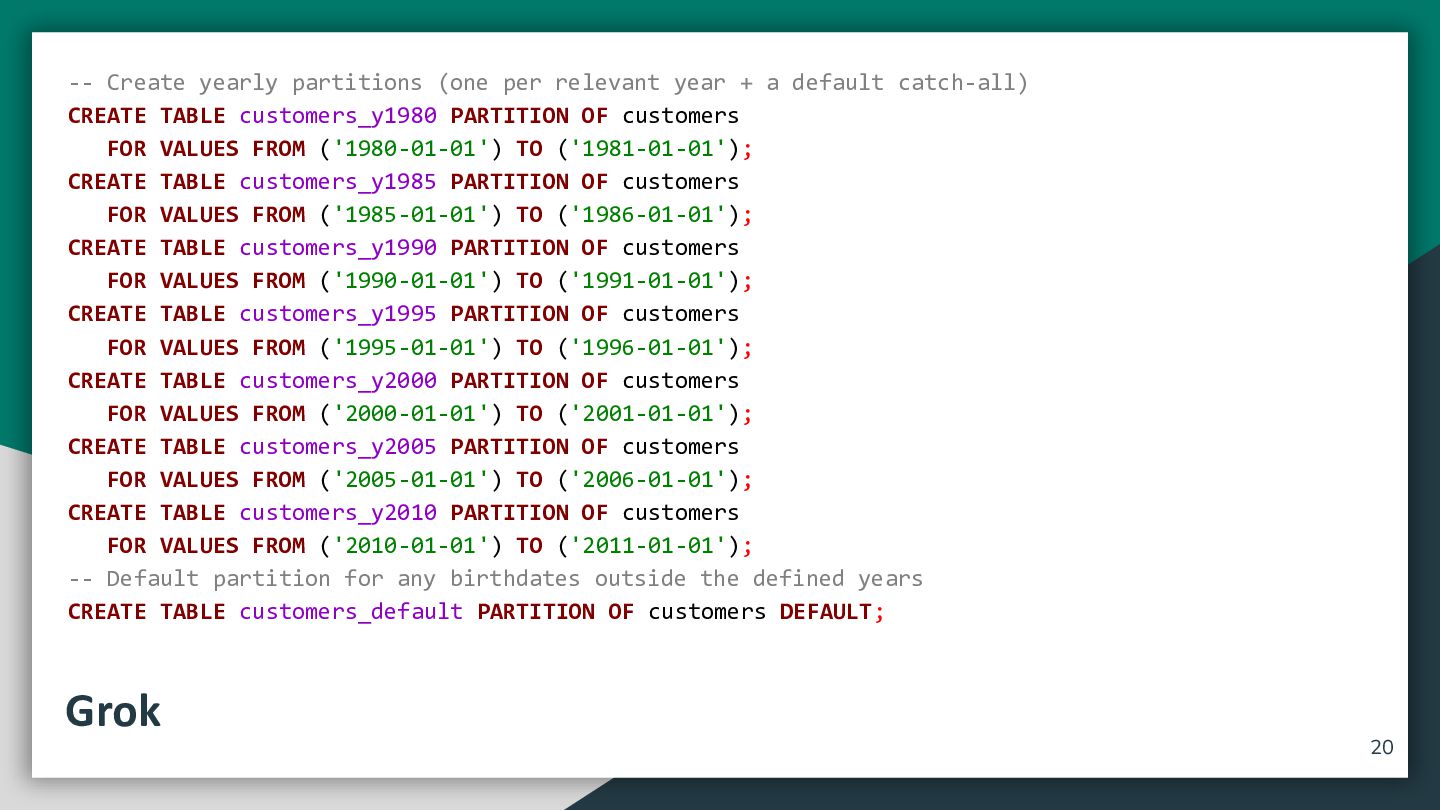Click the yearly partitions comment line
Screen dimensions: 1440x810
click(x=548, y=83)
